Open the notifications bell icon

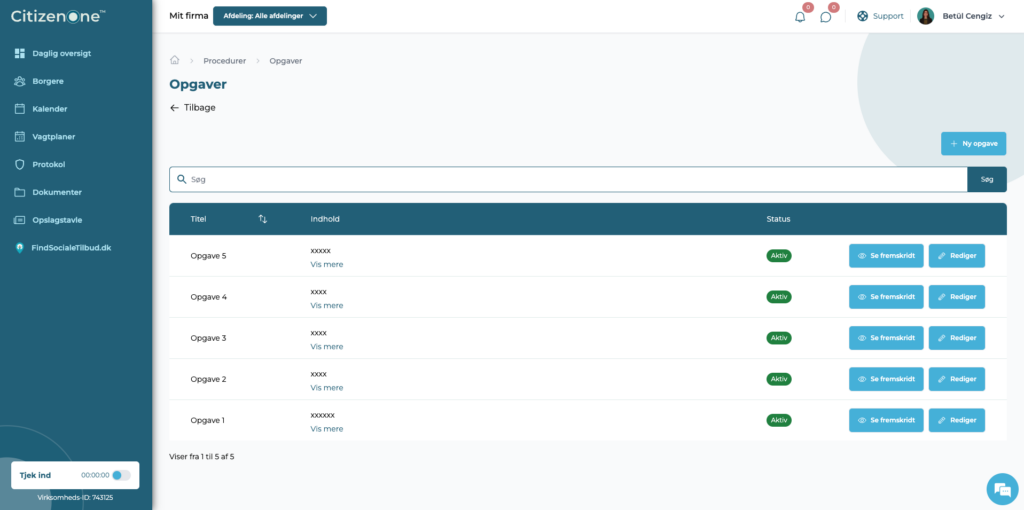pyautogui.click(x=800, y=17)
